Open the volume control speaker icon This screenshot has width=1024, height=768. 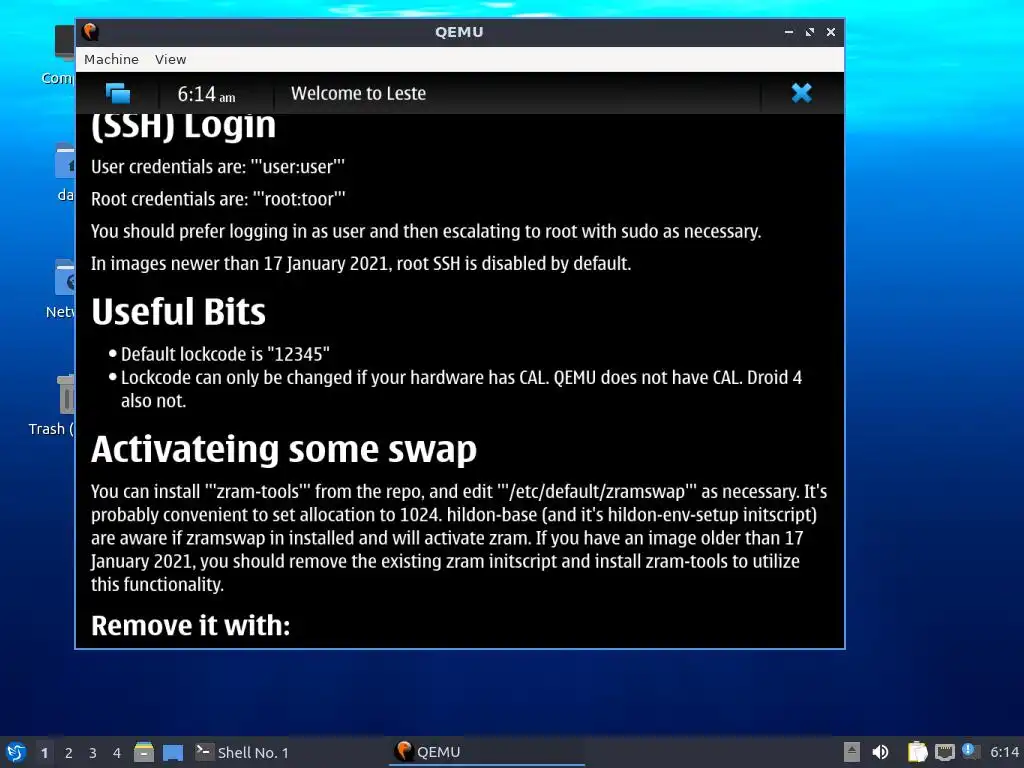(x=880, y=752)
